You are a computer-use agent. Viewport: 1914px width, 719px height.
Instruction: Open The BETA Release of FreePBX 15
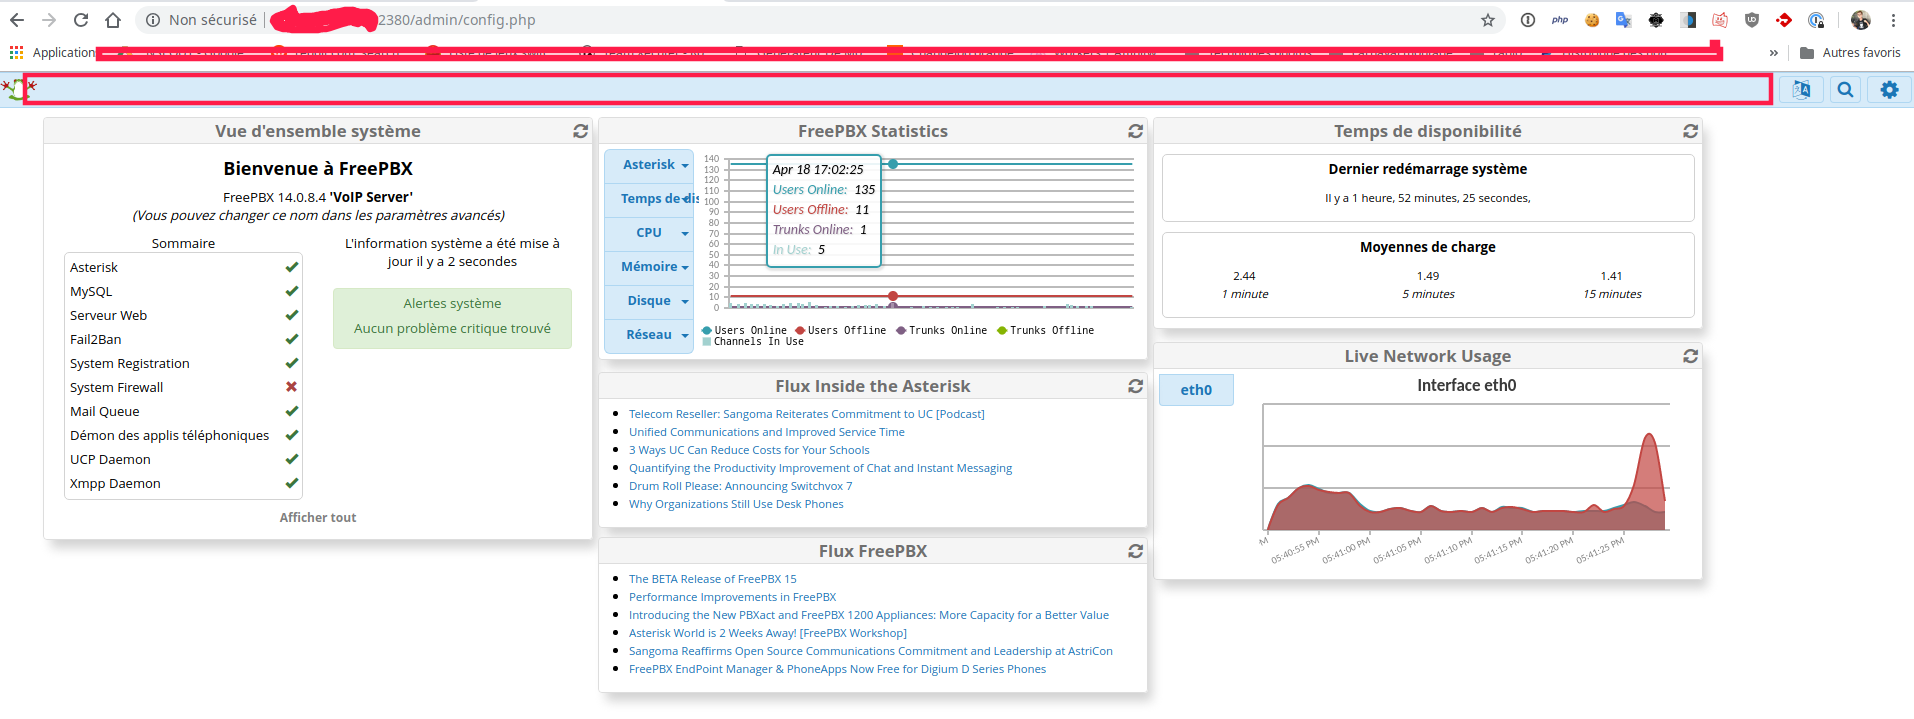click(712, 579)
